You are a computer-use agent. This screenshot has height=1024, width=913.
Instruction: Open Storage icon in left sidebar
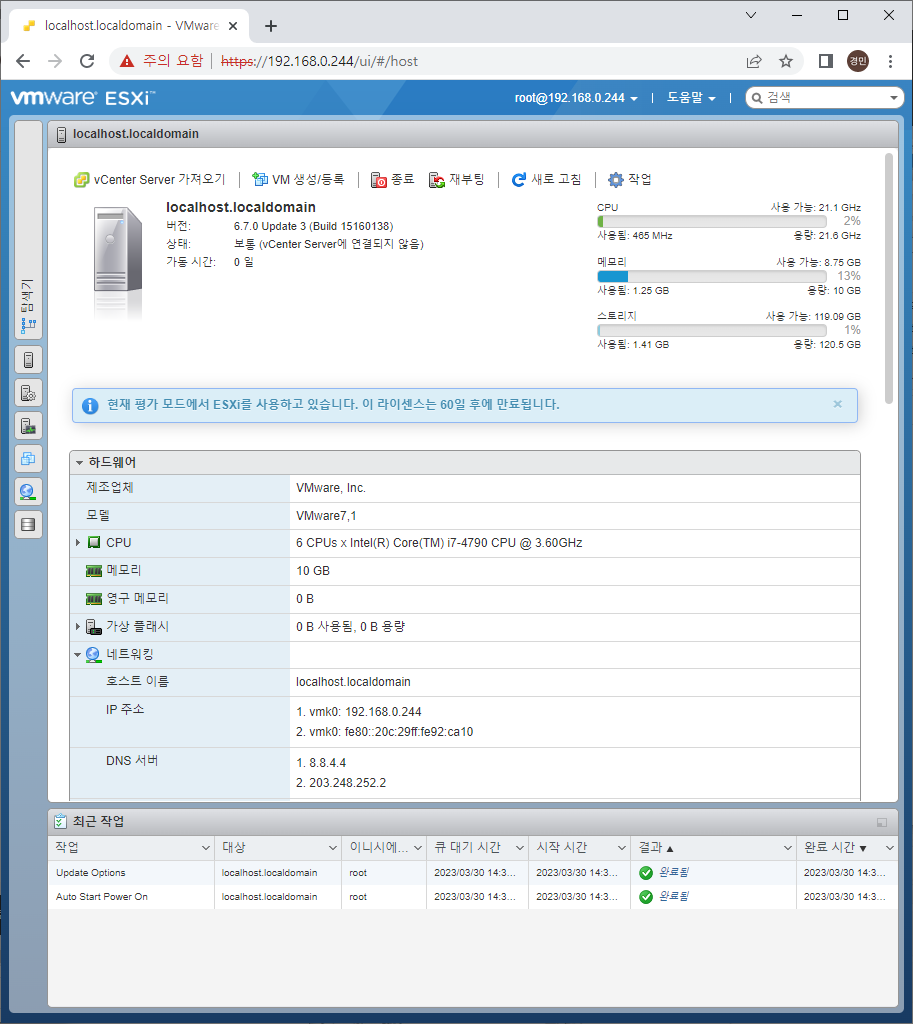pyautogui.click(x=28, y=524)
